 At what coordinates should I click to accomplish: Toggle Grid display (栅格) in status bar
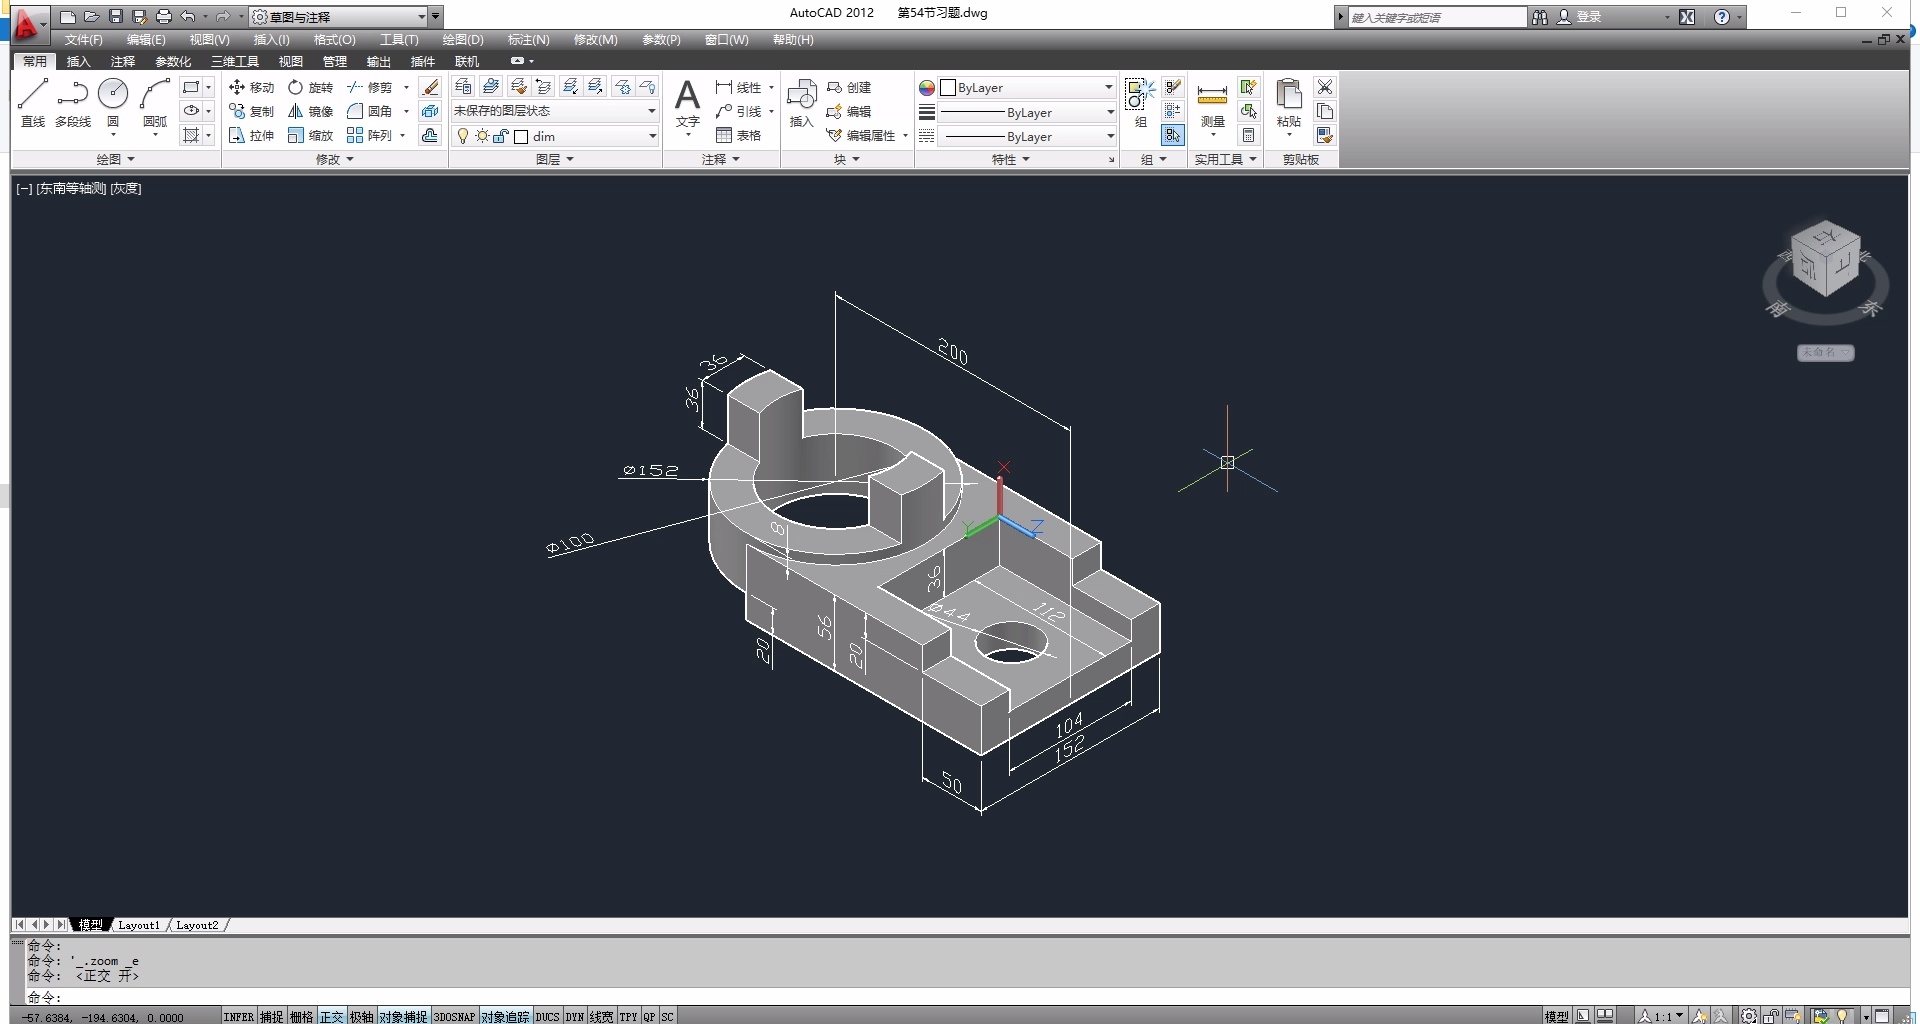pyautogui.click(x=301, y=1016)
